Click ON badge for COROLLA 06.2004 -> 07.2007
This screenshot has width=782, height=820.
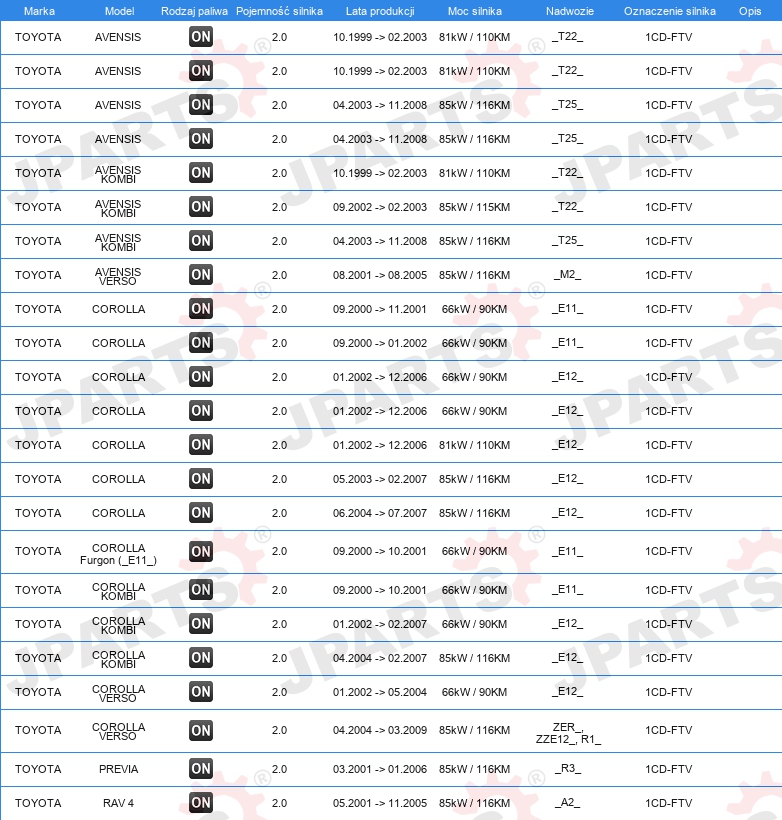tap(201, 512)
